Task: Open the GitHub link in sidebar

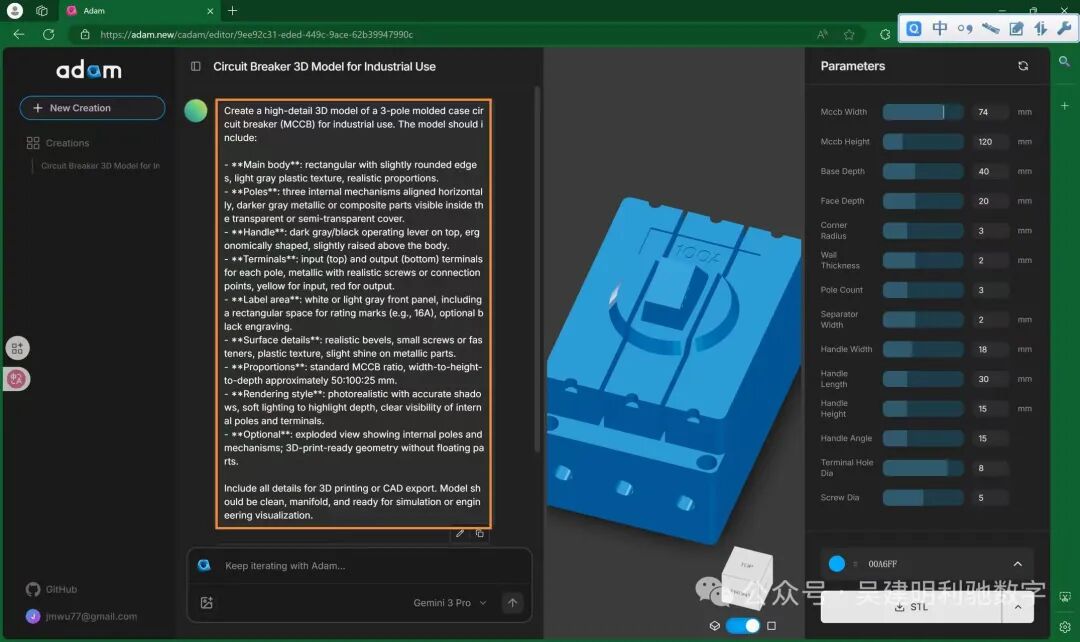Action: click(50, 589)
